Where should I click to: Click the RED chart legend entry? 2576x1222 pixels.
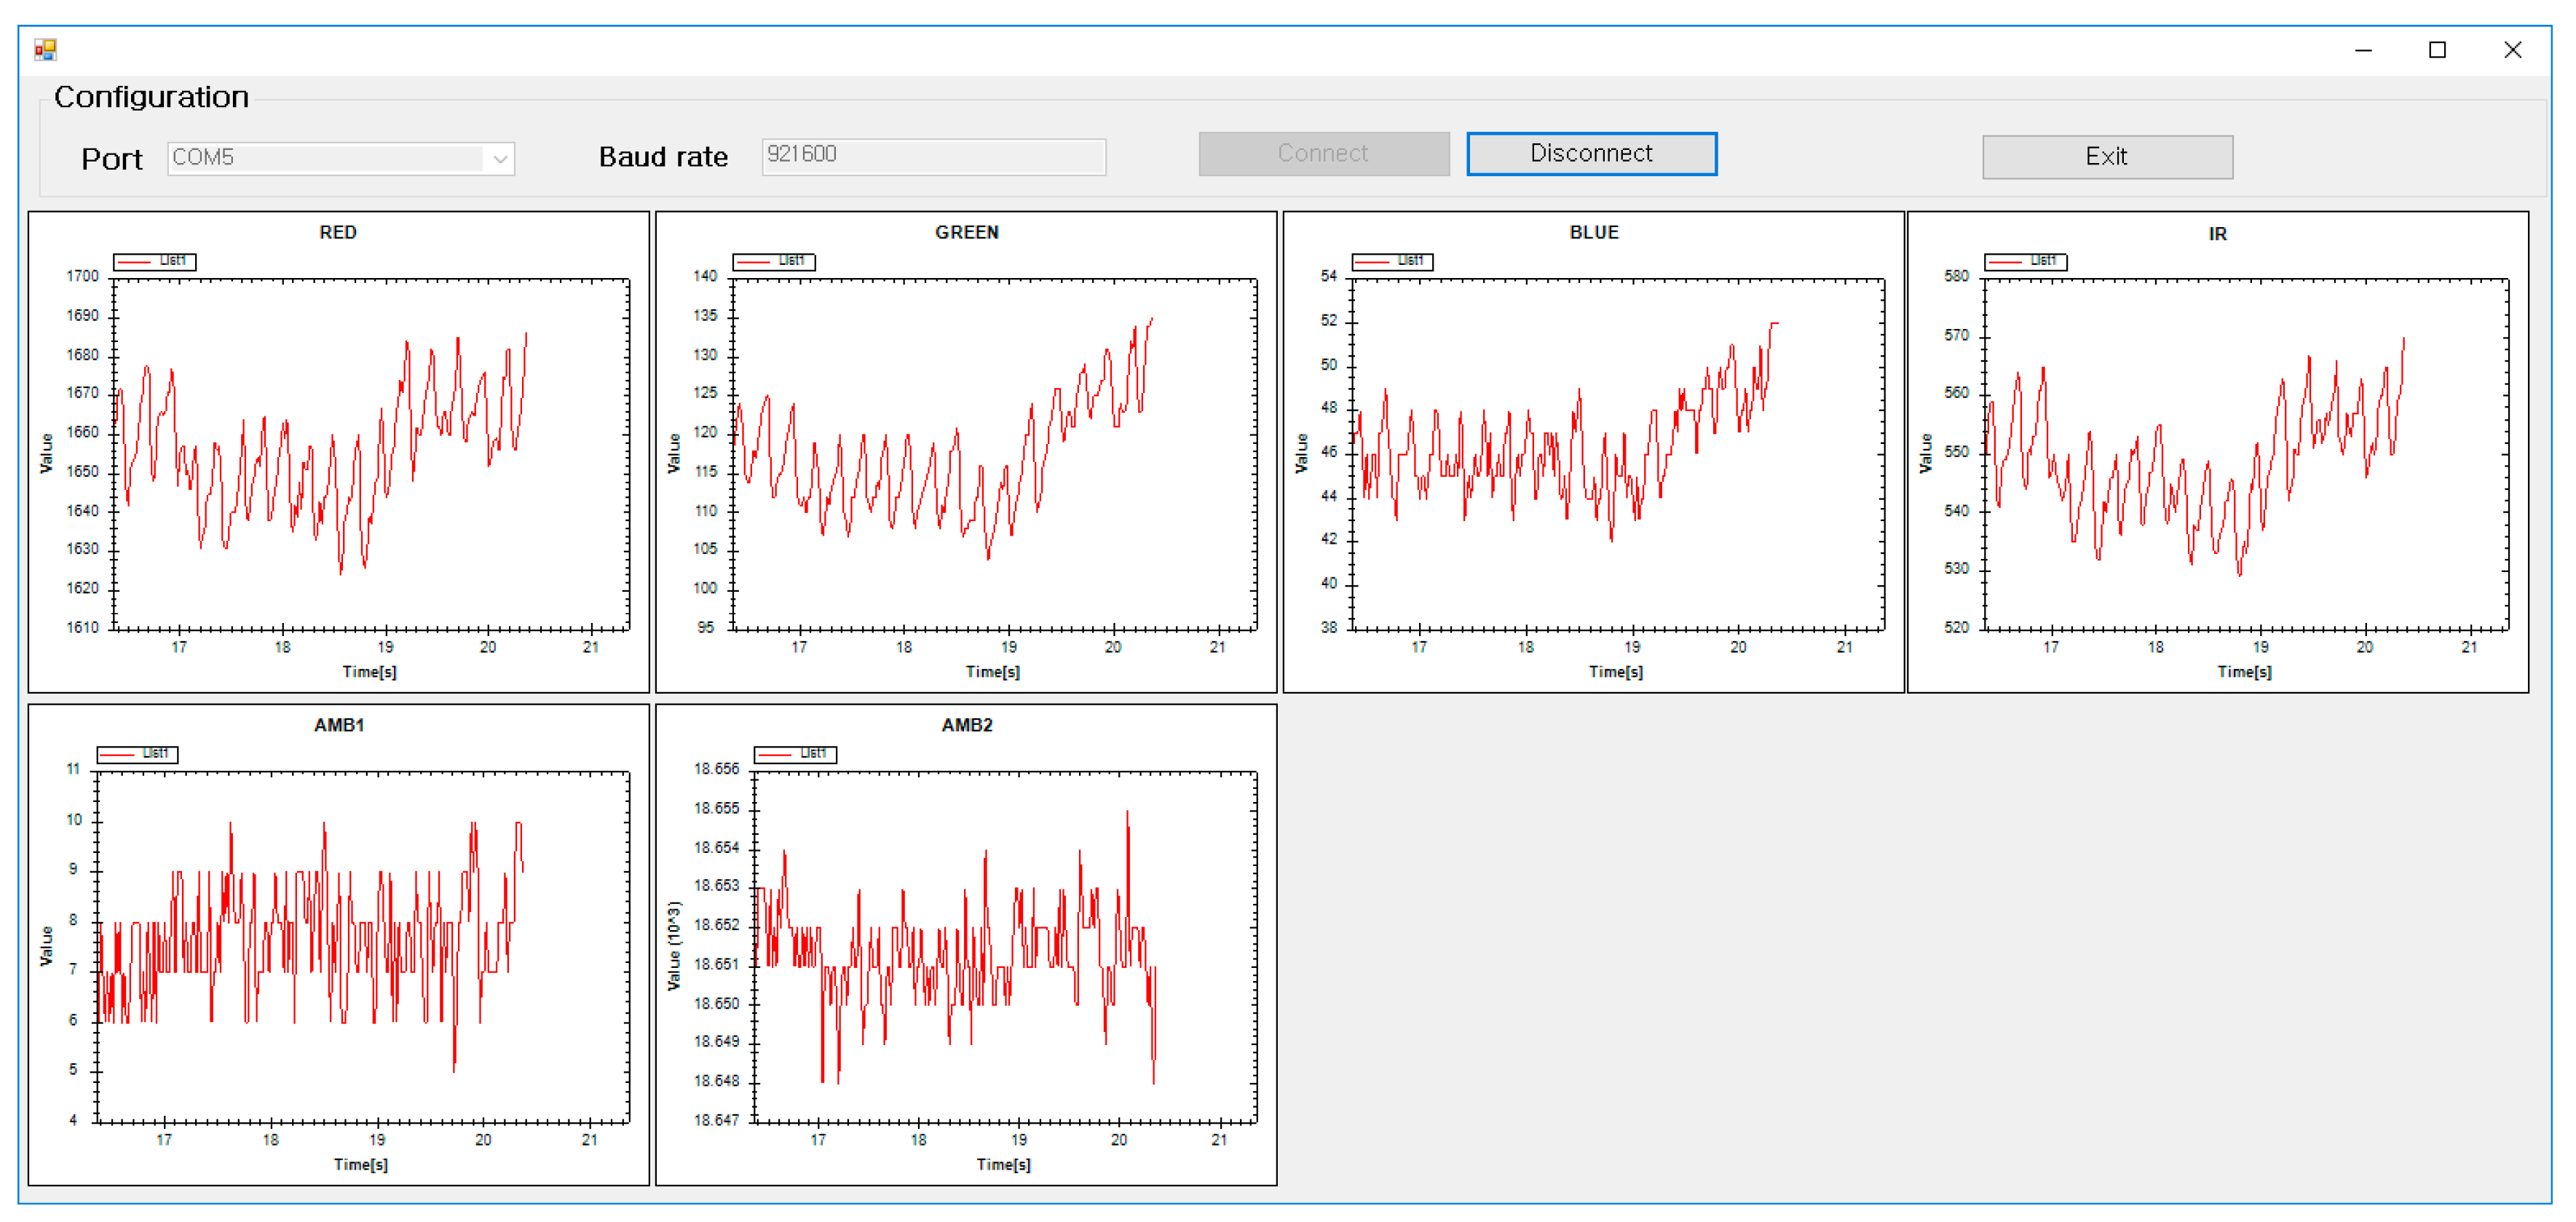click(154, 261)
